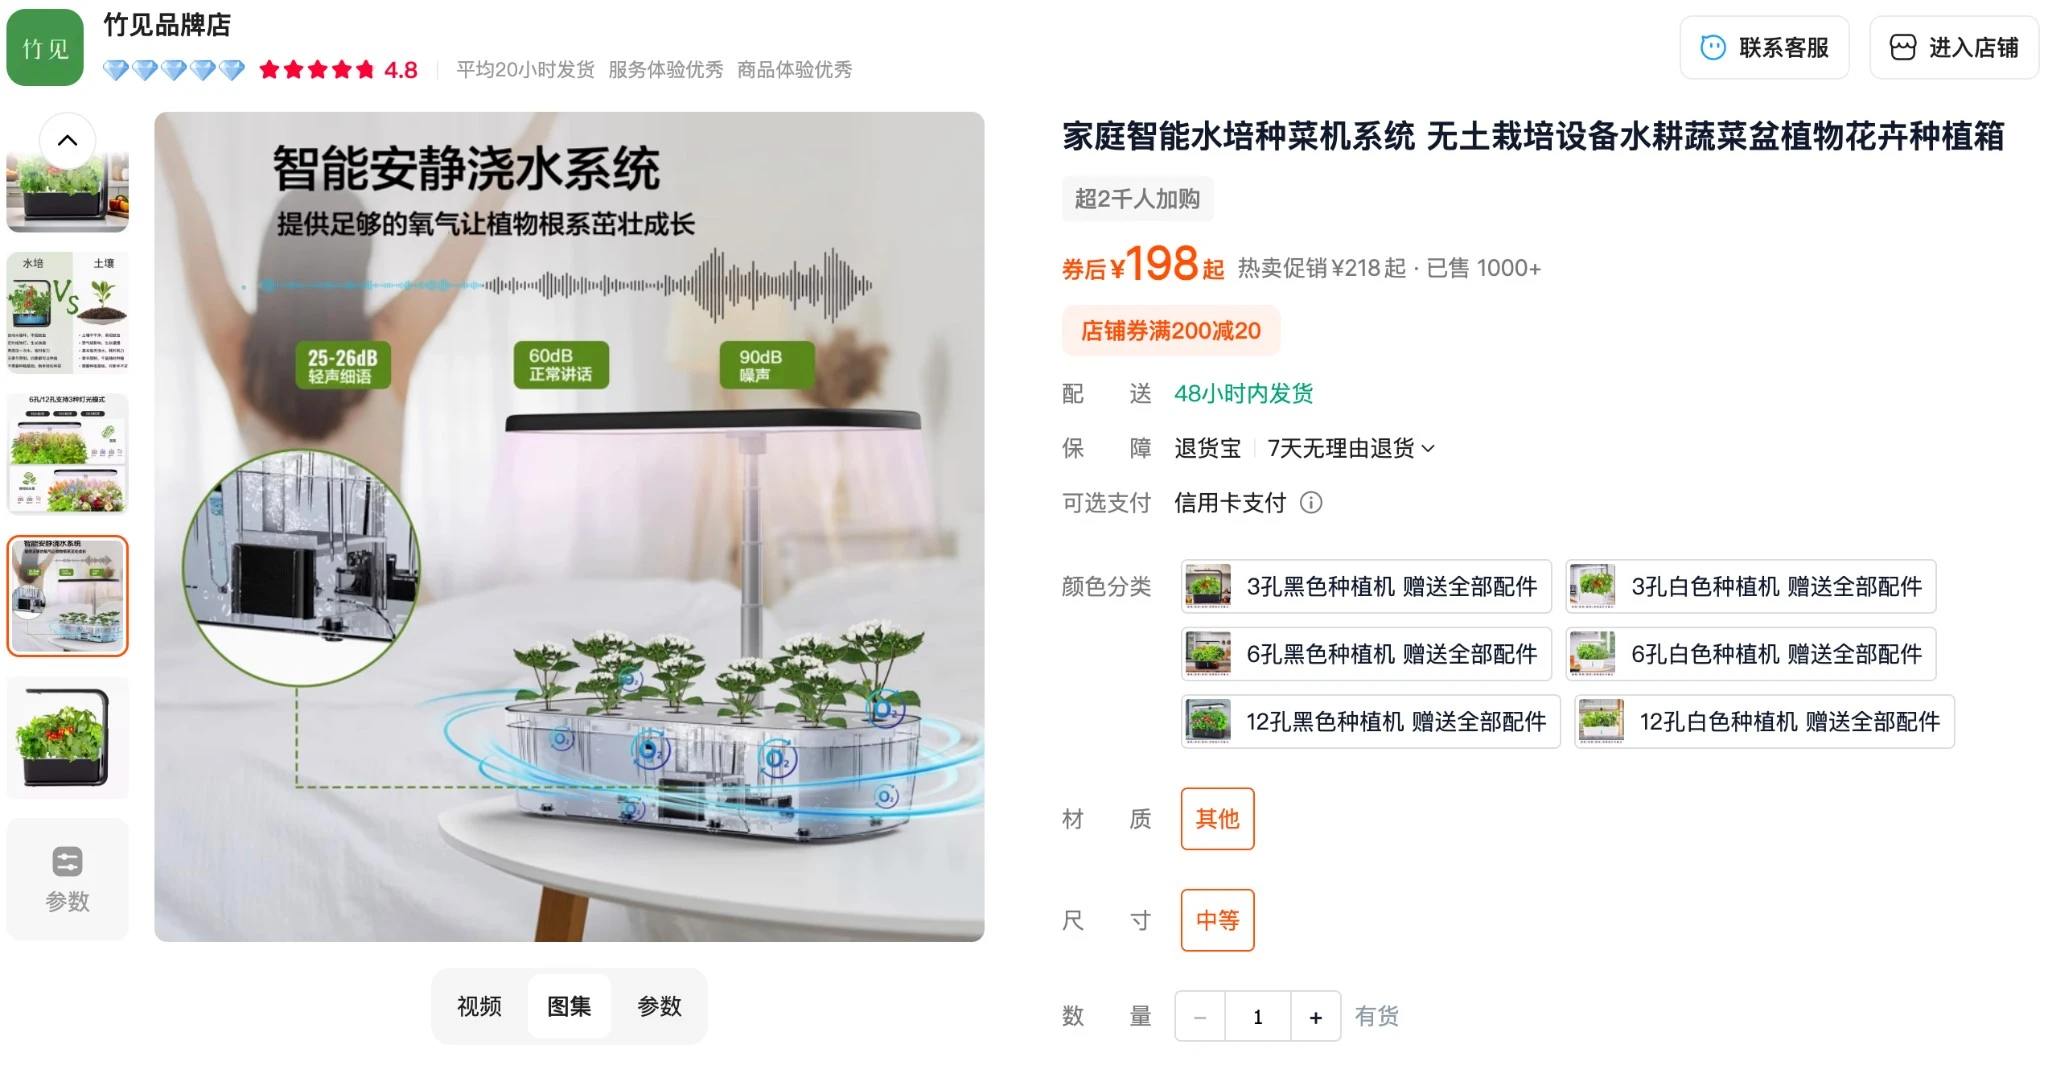The height and width of the screenshot is (1070, 2048).
Task: Choose material option 其他
Action: coord(1217,819)
